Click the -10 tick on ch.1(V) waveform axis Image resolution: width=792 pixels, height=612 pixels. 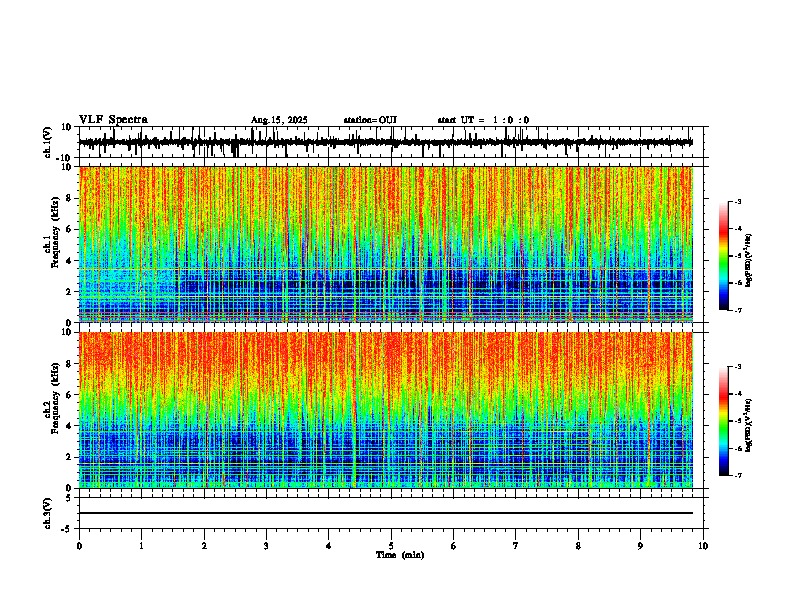coord(65,158)
